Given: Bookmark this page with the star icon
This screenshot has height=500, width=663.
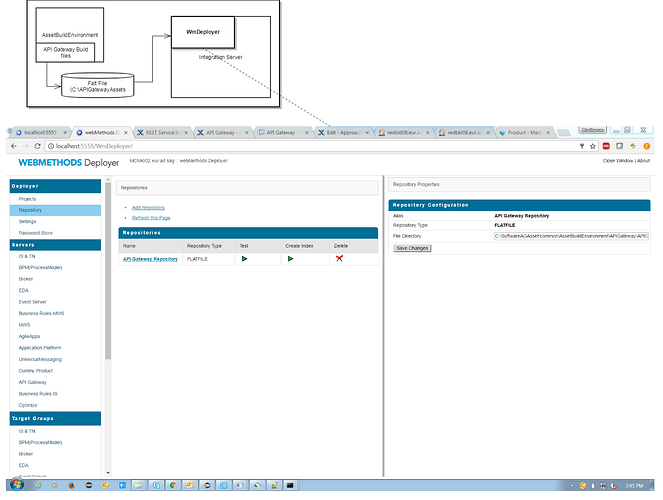Looking at the screenshot, I should (x=592, y=146).
